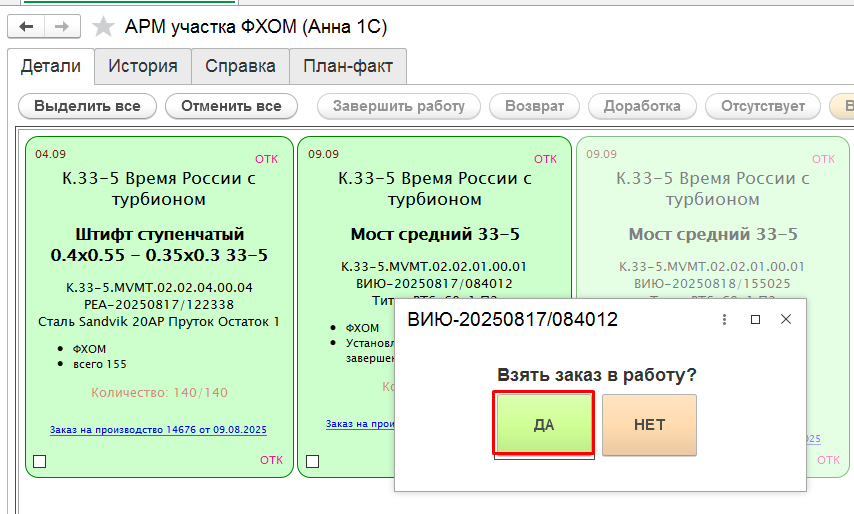The width and height of the screenshot is (854, 514).
Task: Click the Завершить работу button
Action: click(x=398, y=106)
